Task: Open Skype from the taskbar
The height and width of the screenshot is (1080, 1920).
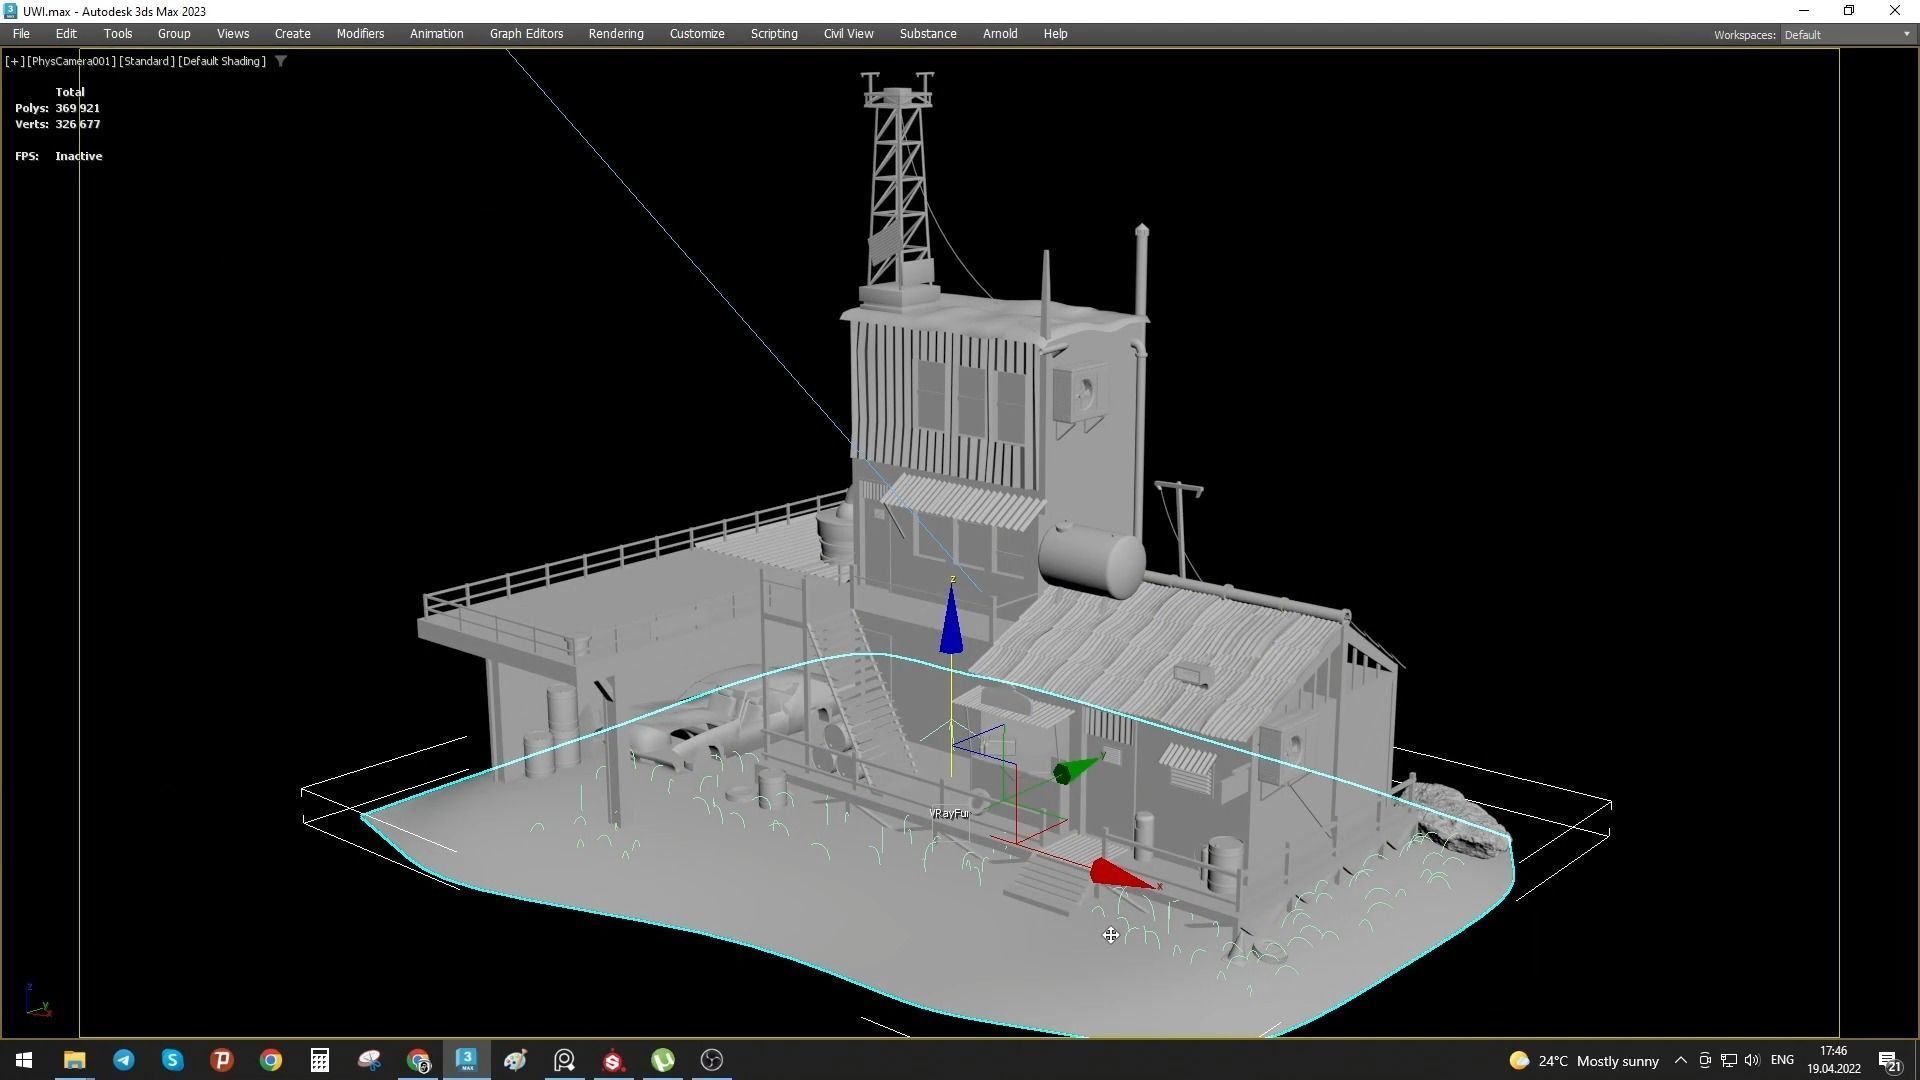Action: (172, 1060)
